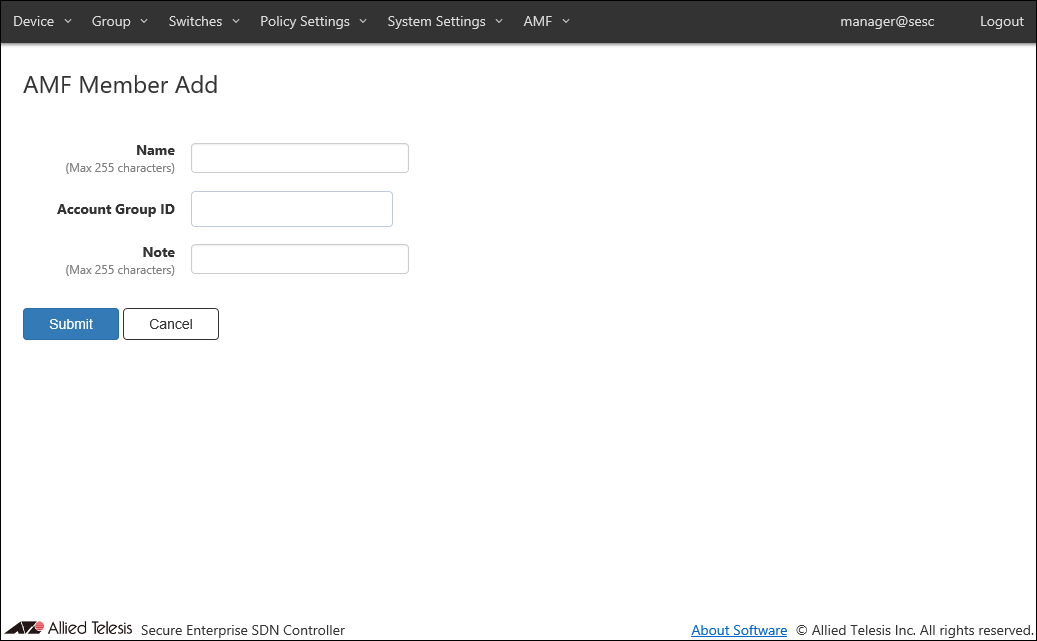The width and height of the screenshot is (1037, 641).
Task: Click the Secure Enterprise SDN Controller text
Action: pyautogui.click(x=243, y=630)
